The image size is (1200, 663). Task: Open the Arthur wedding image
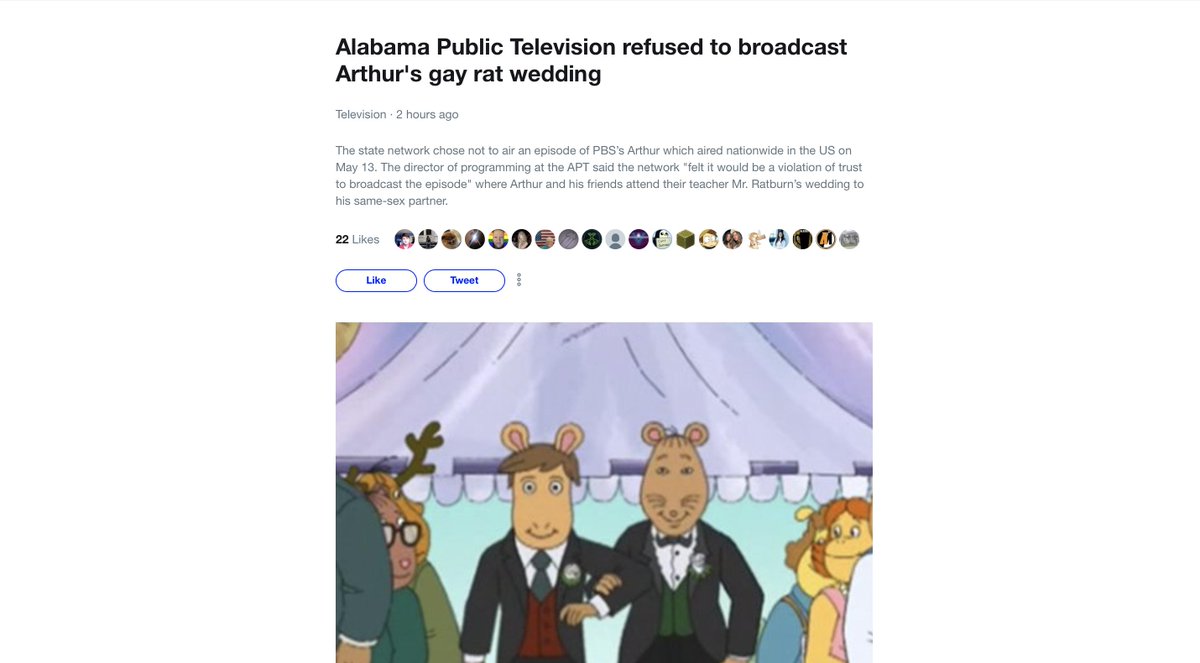[x=604, y=492]
